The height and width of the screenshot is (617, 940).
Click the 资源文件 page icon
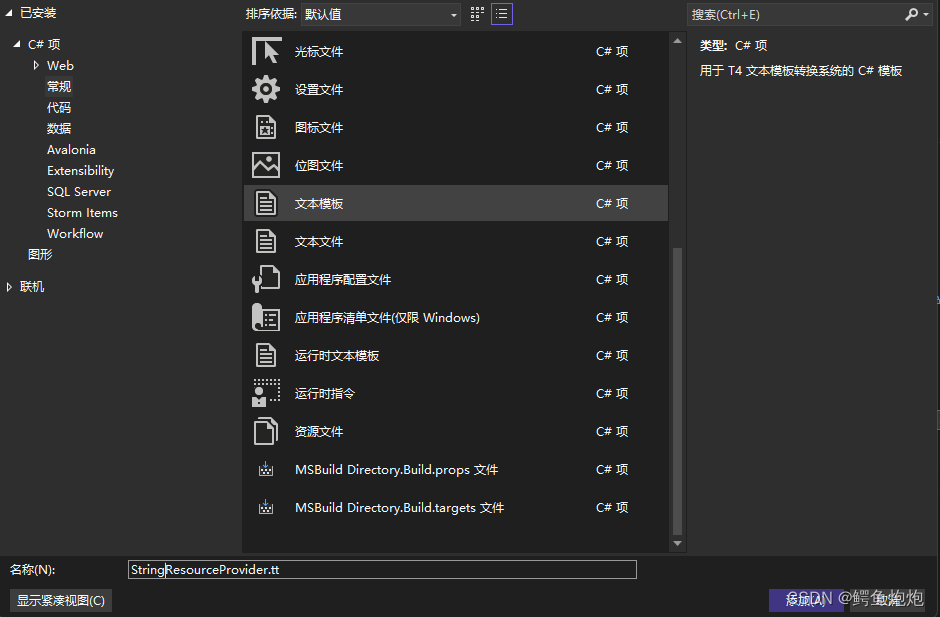(265, 430)
